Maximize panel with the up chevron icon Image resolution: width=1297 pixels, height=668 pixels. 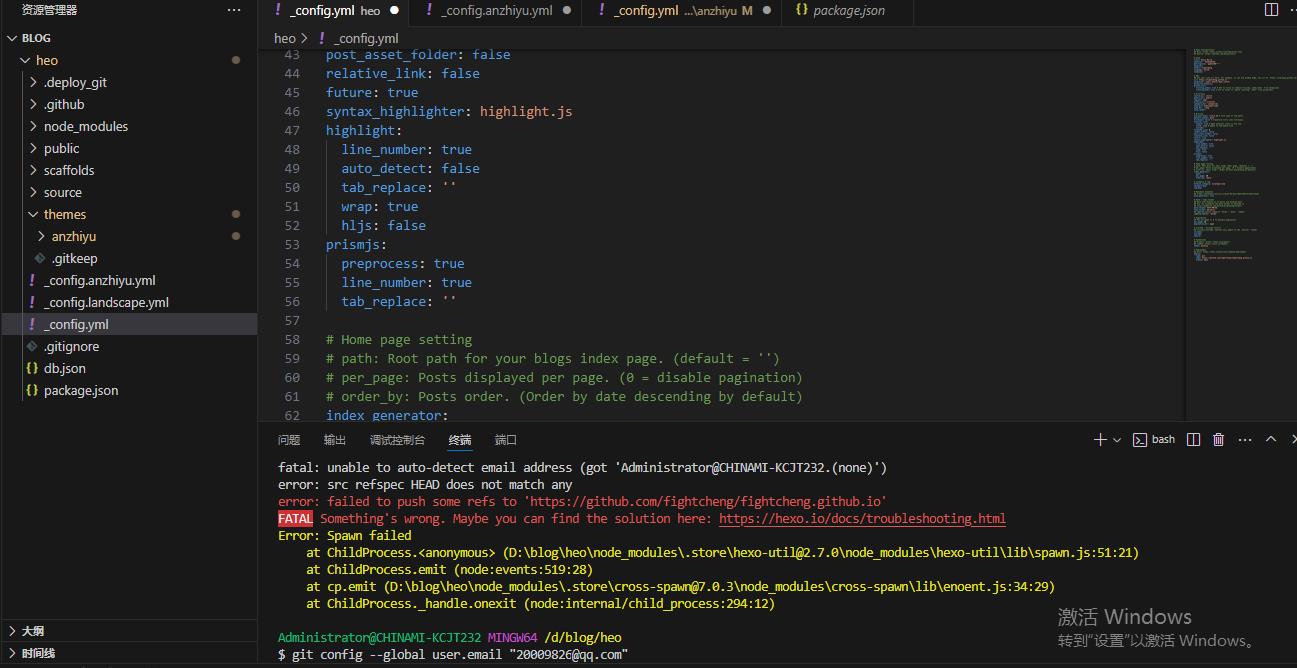click(x=1271, y=439)
